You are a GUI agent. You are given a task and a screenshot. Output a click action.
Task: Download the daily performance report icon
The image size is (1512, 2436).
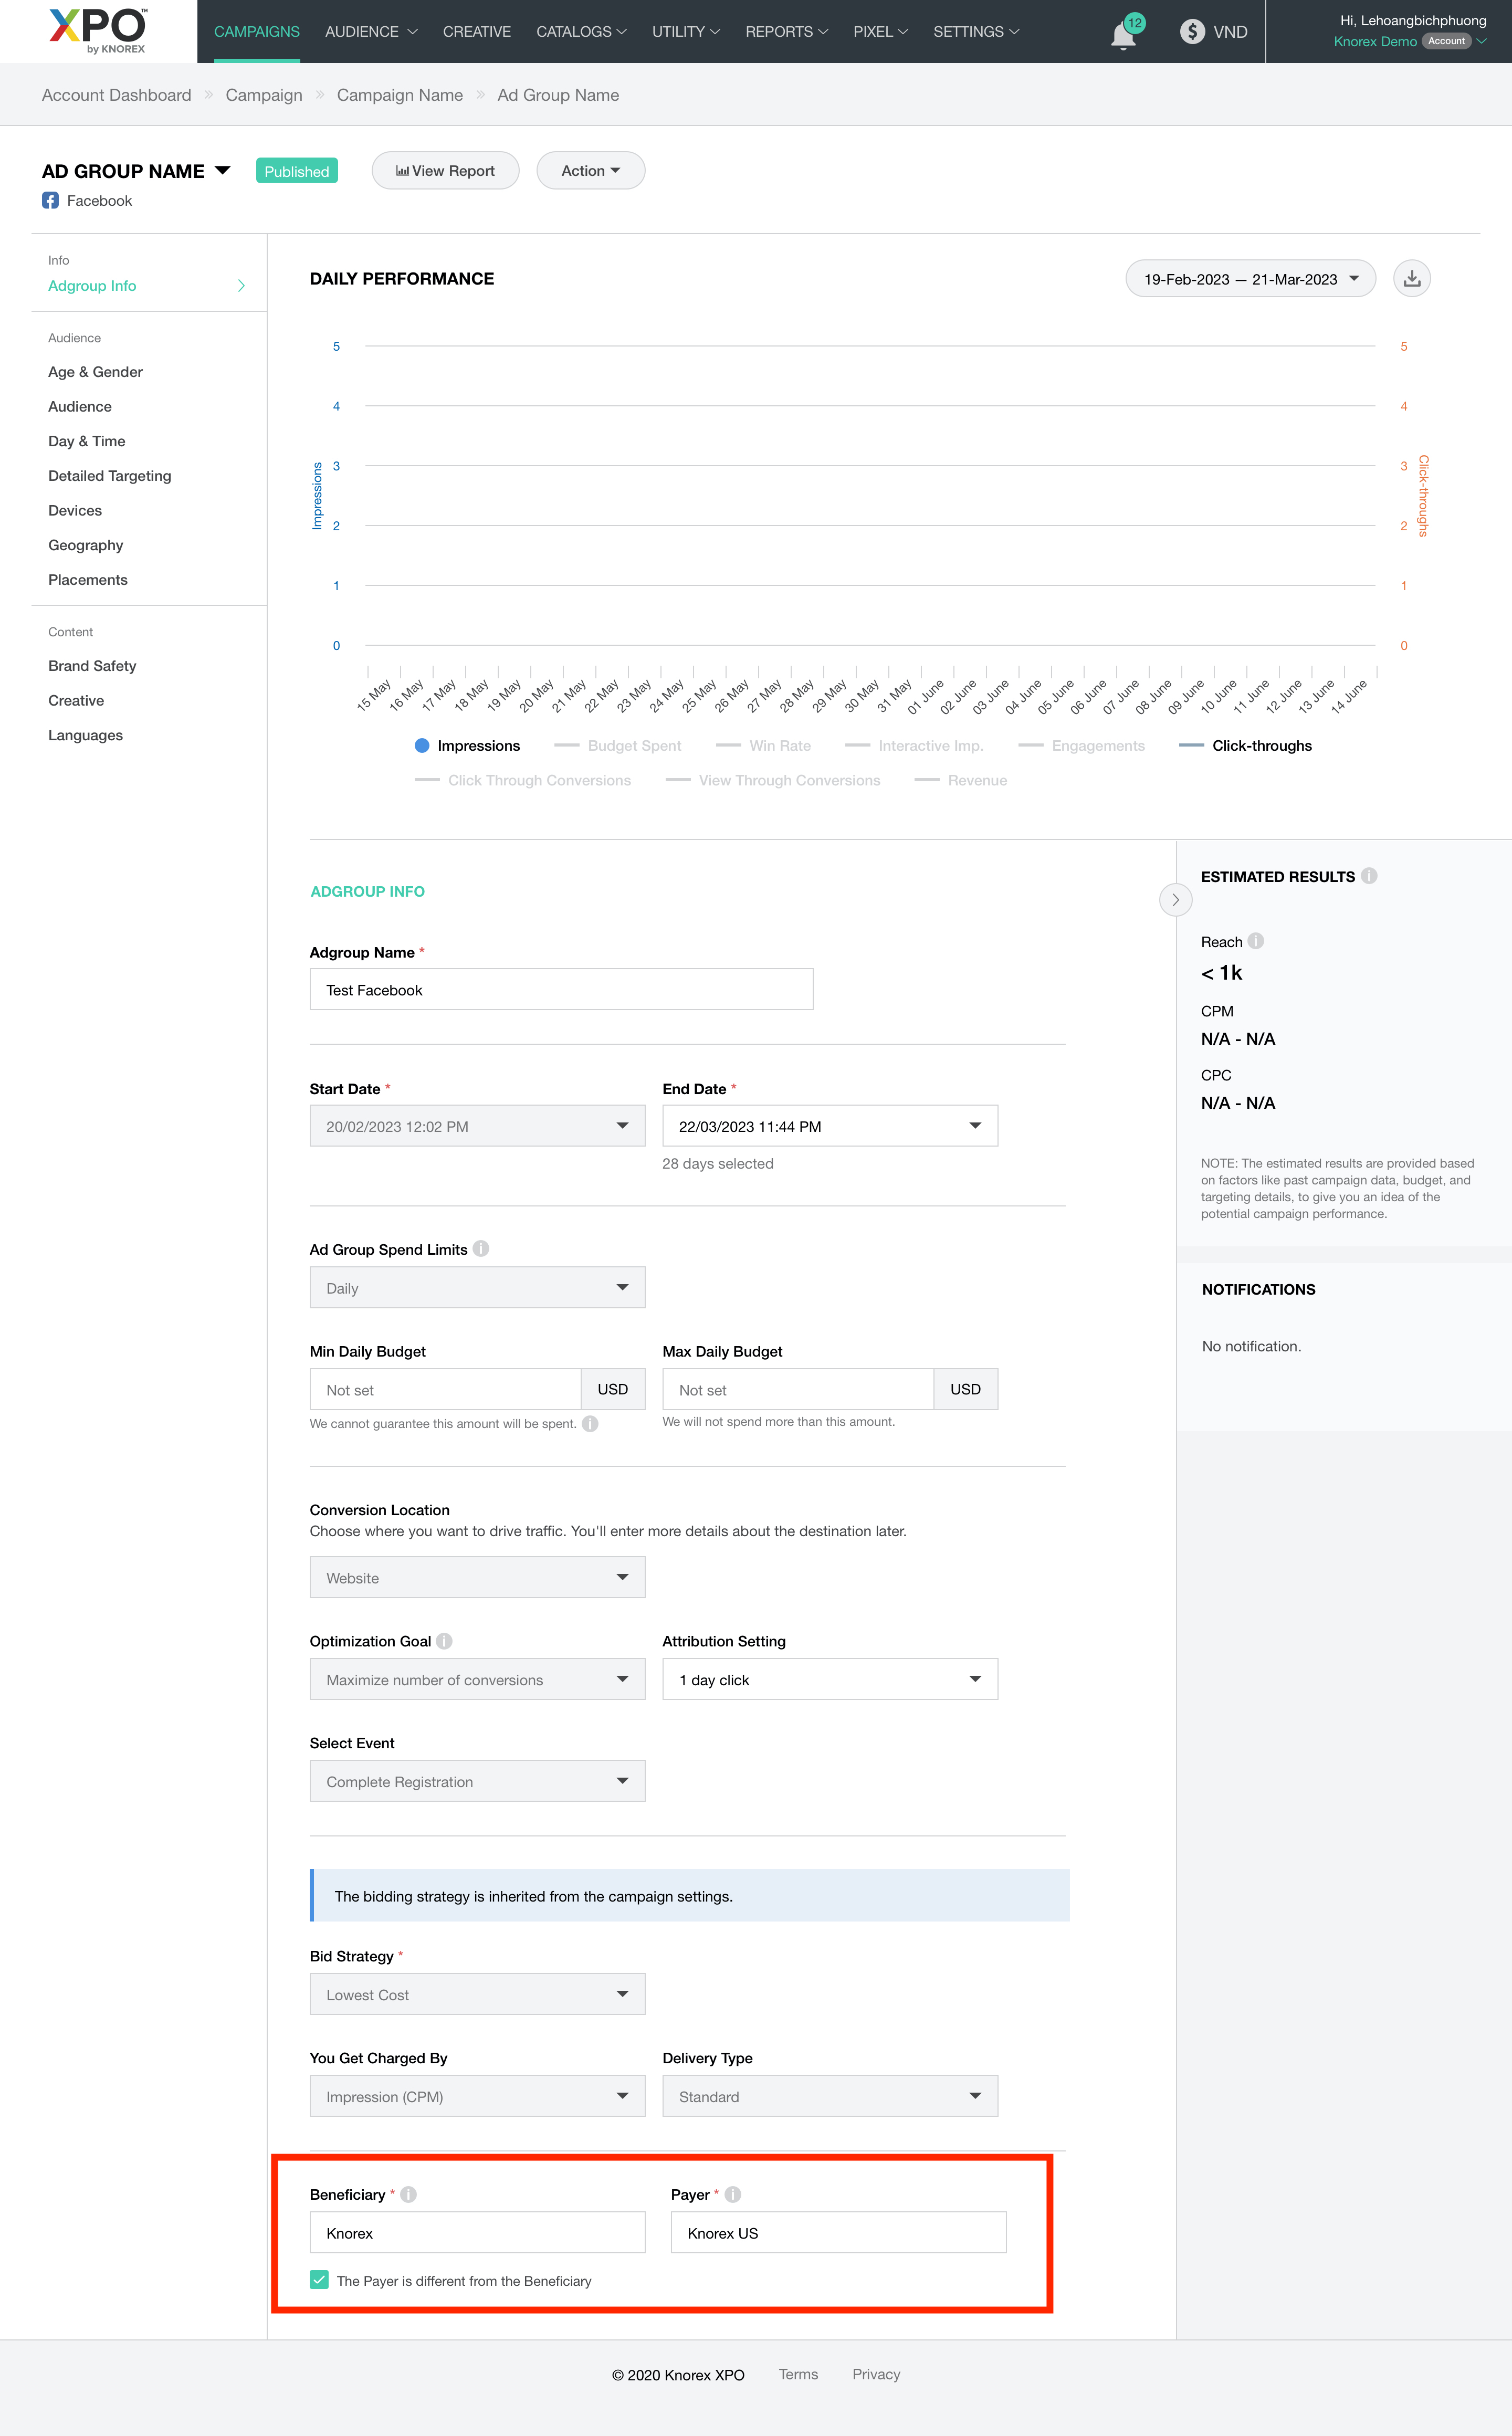(x=1411, y=279)
